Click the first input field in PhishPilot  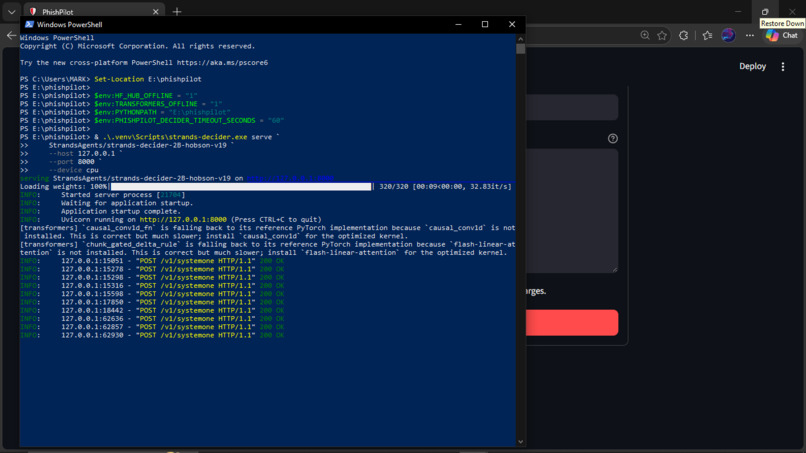point(572,107)
